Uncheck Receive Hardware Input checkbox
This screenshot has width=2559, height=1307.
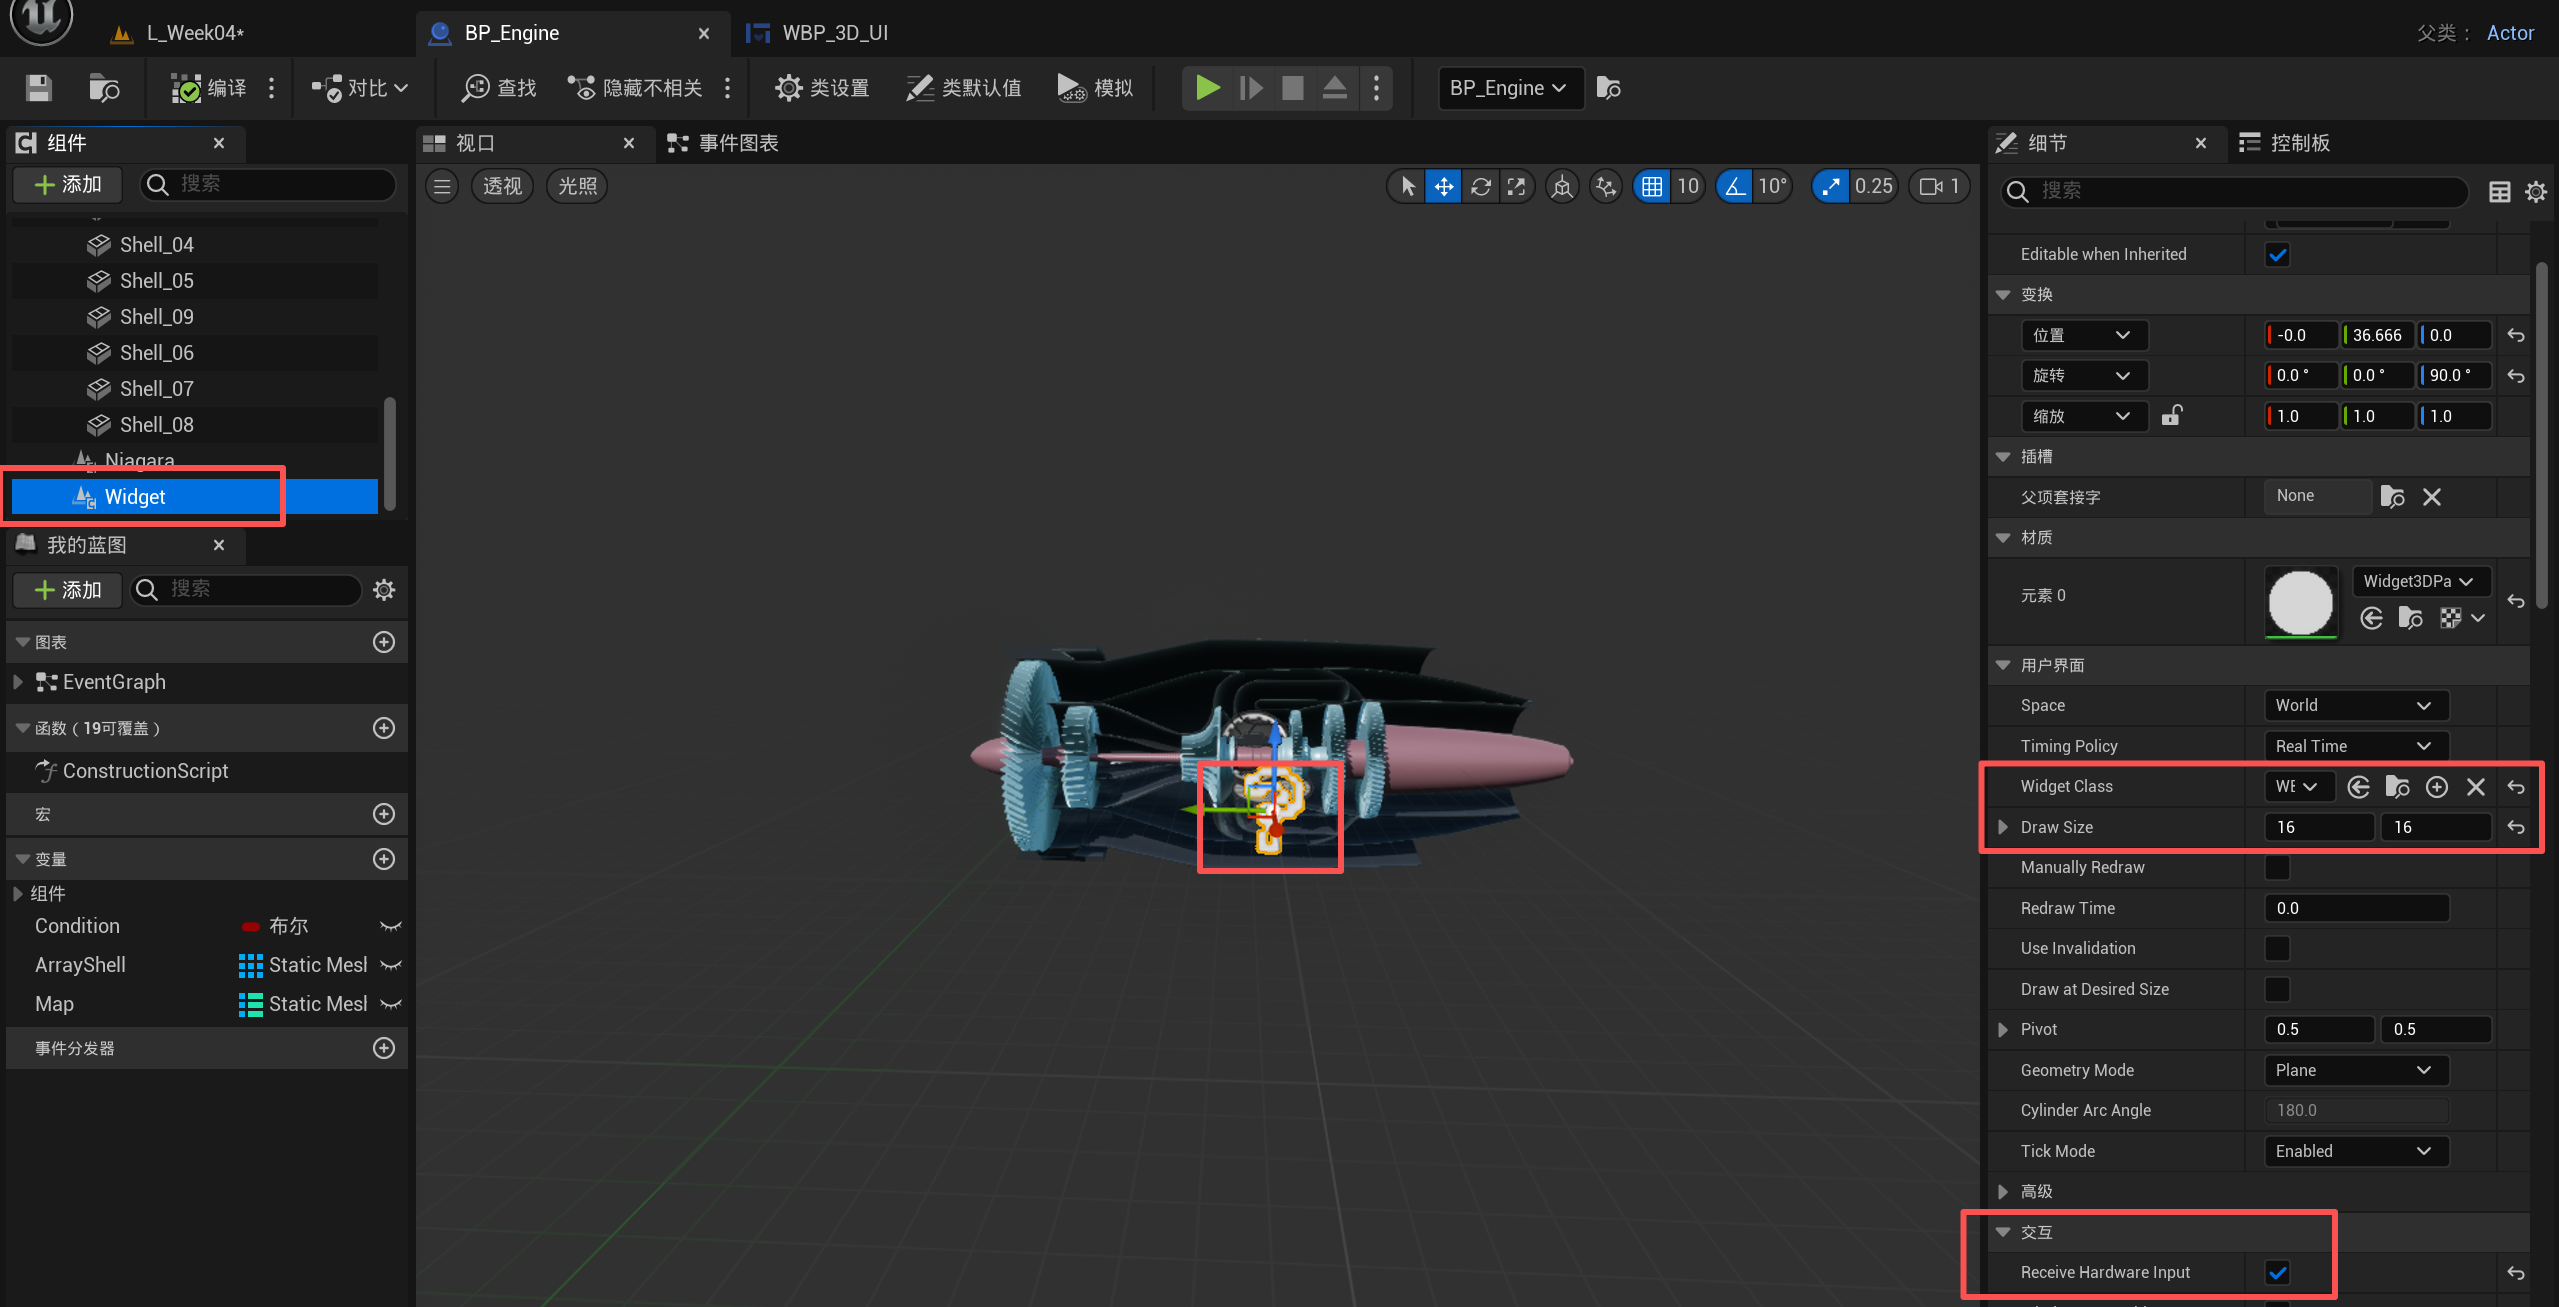tap(2278, 1273)
